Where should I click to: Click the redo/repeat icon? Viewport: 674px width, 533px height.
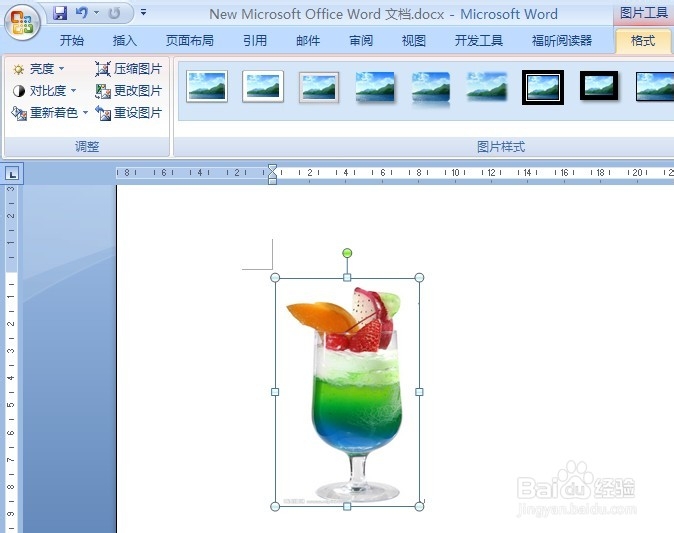pos(114,13)
